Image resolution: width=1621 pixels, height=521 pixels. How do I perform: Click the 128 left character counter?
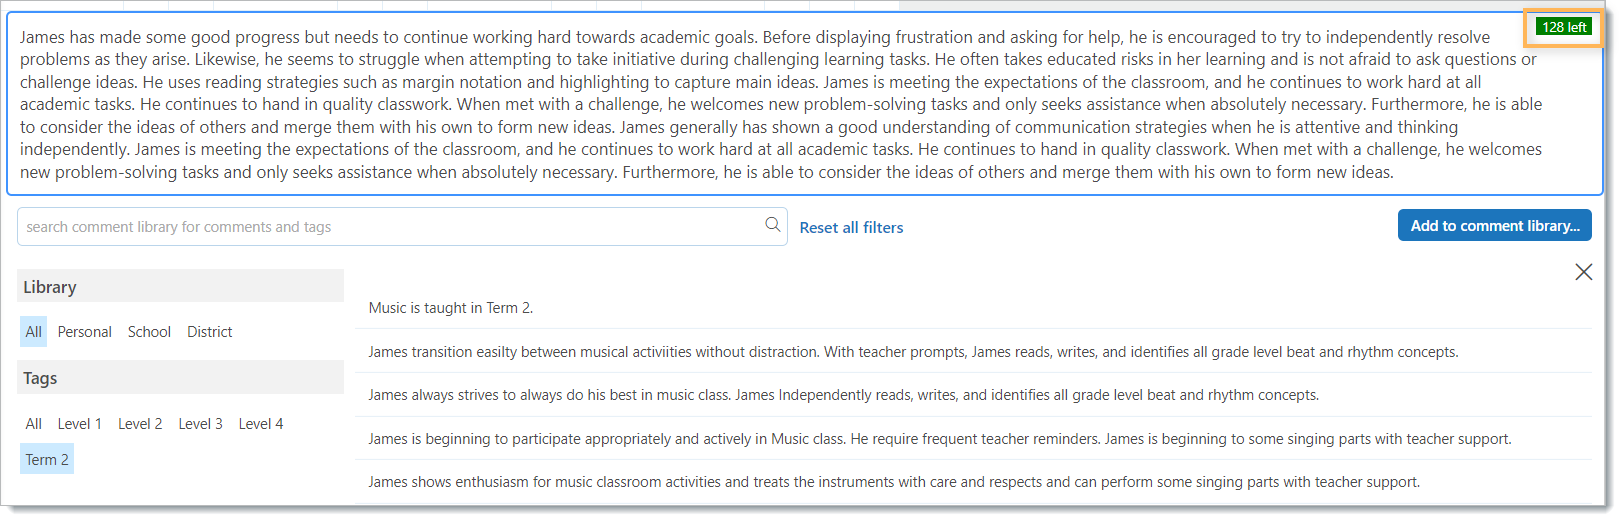click(x=1564, y=27)
